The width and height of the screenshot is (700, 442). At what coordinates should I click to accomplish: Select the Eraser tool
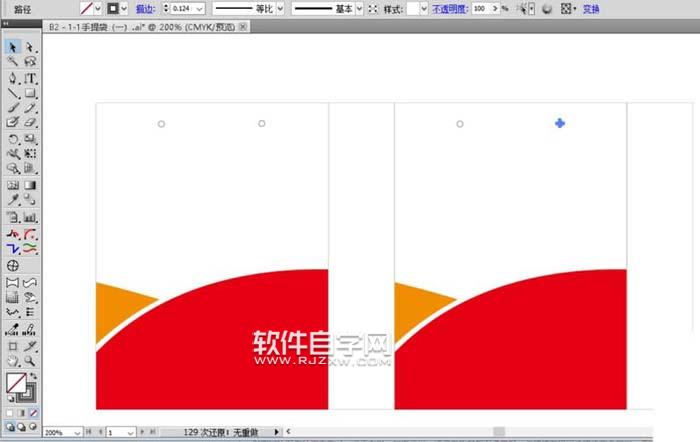tap(30, 122)
